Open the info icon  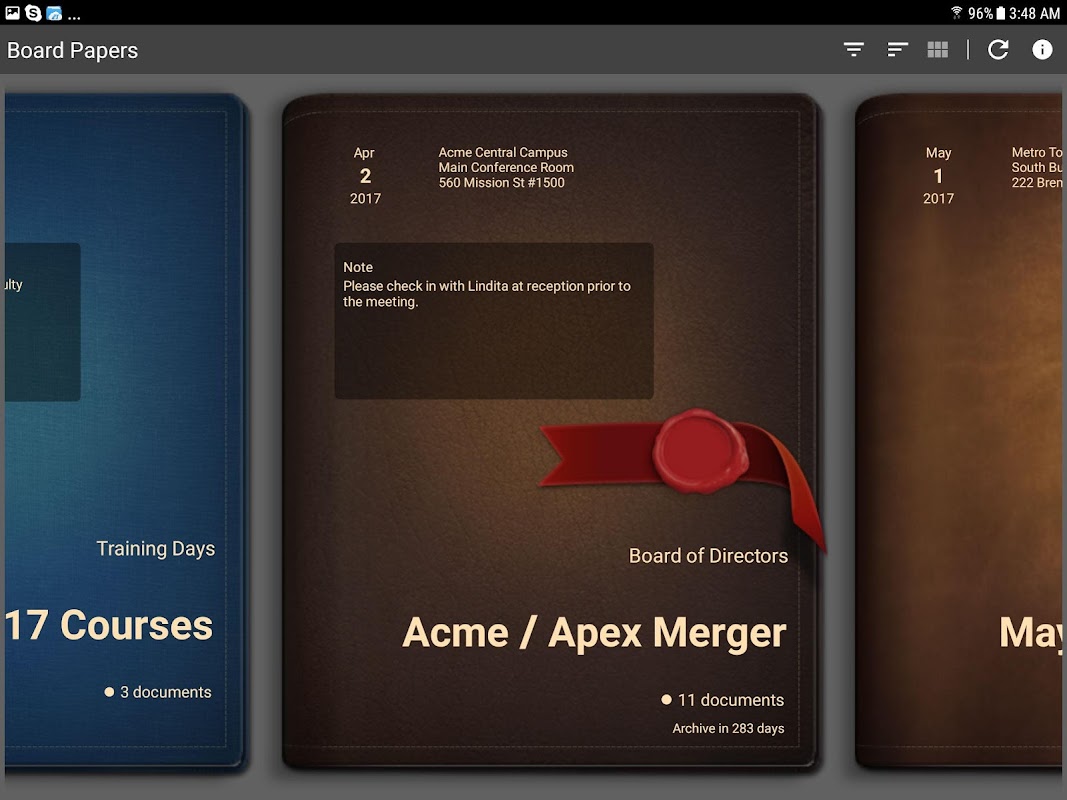click(1042, 50)
